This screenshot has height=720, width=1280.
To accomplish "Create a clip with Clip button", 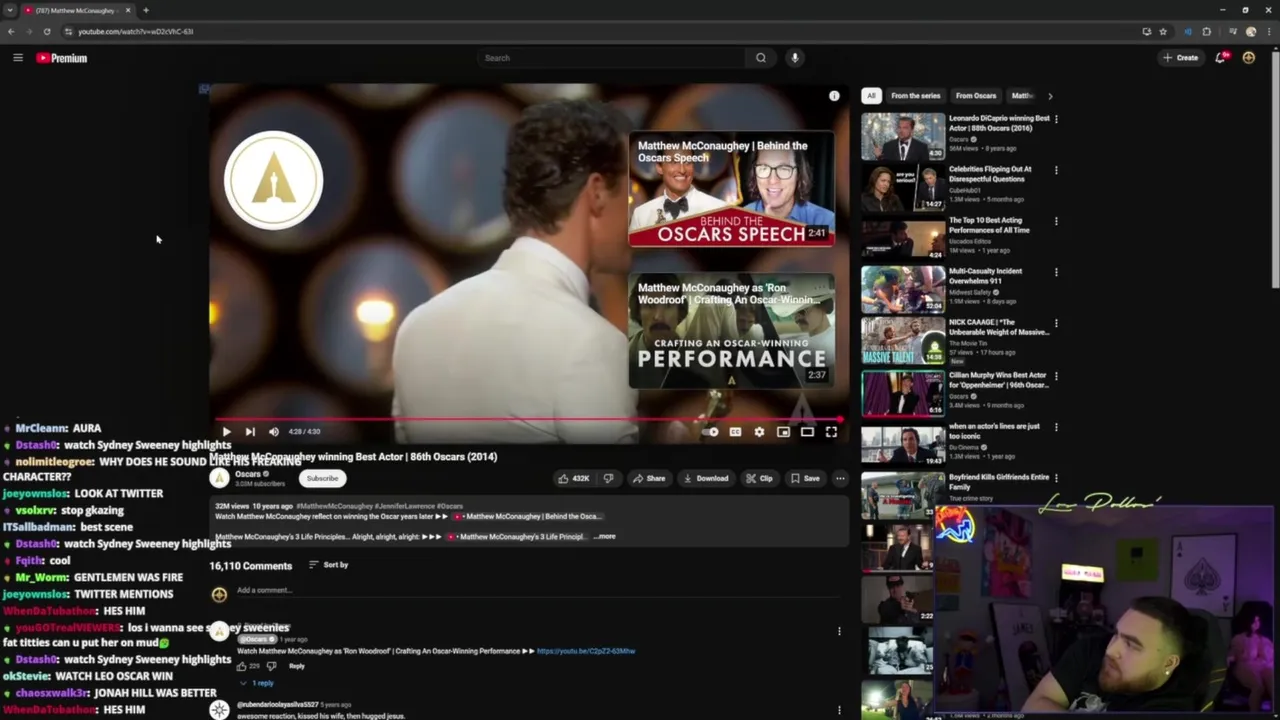I will [x=759, y=479].
